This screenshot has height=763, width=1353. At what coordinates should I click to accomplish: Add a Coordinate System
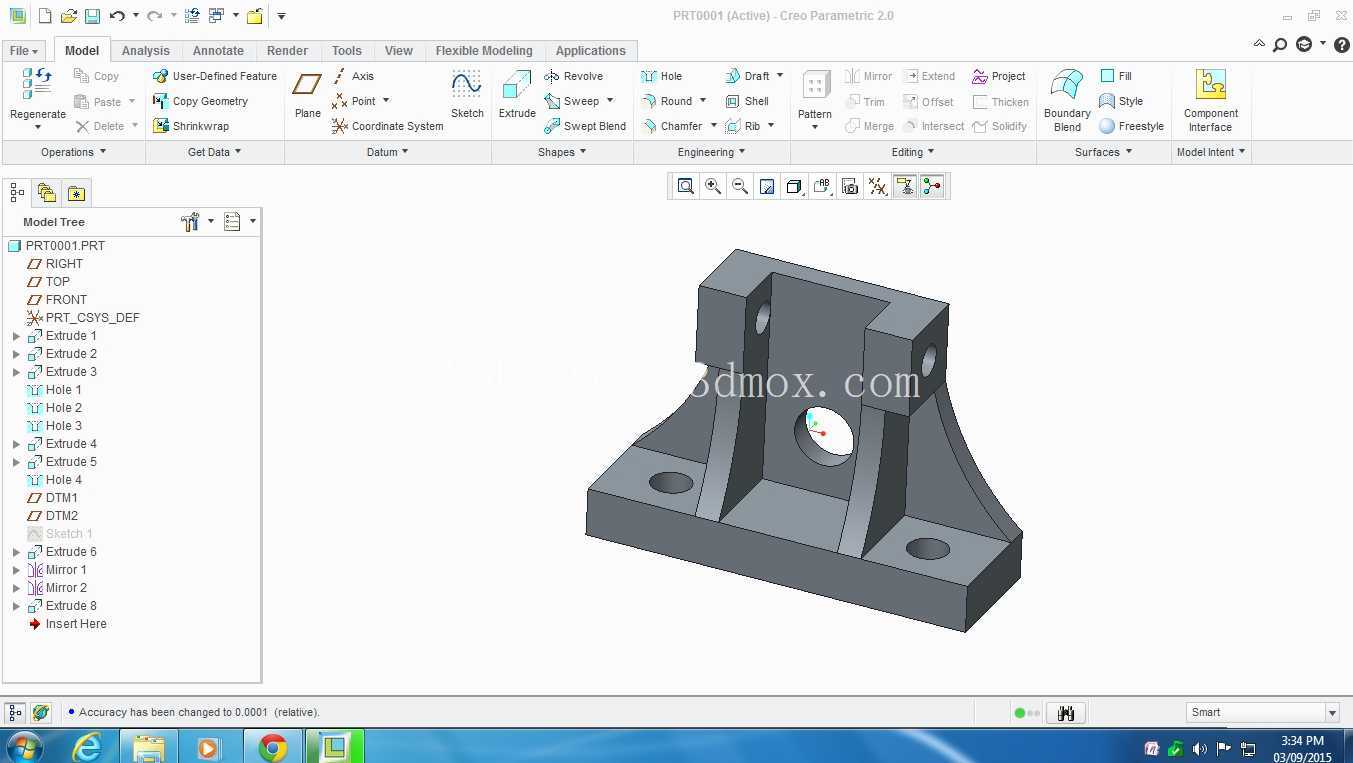(x=388, y=126)
